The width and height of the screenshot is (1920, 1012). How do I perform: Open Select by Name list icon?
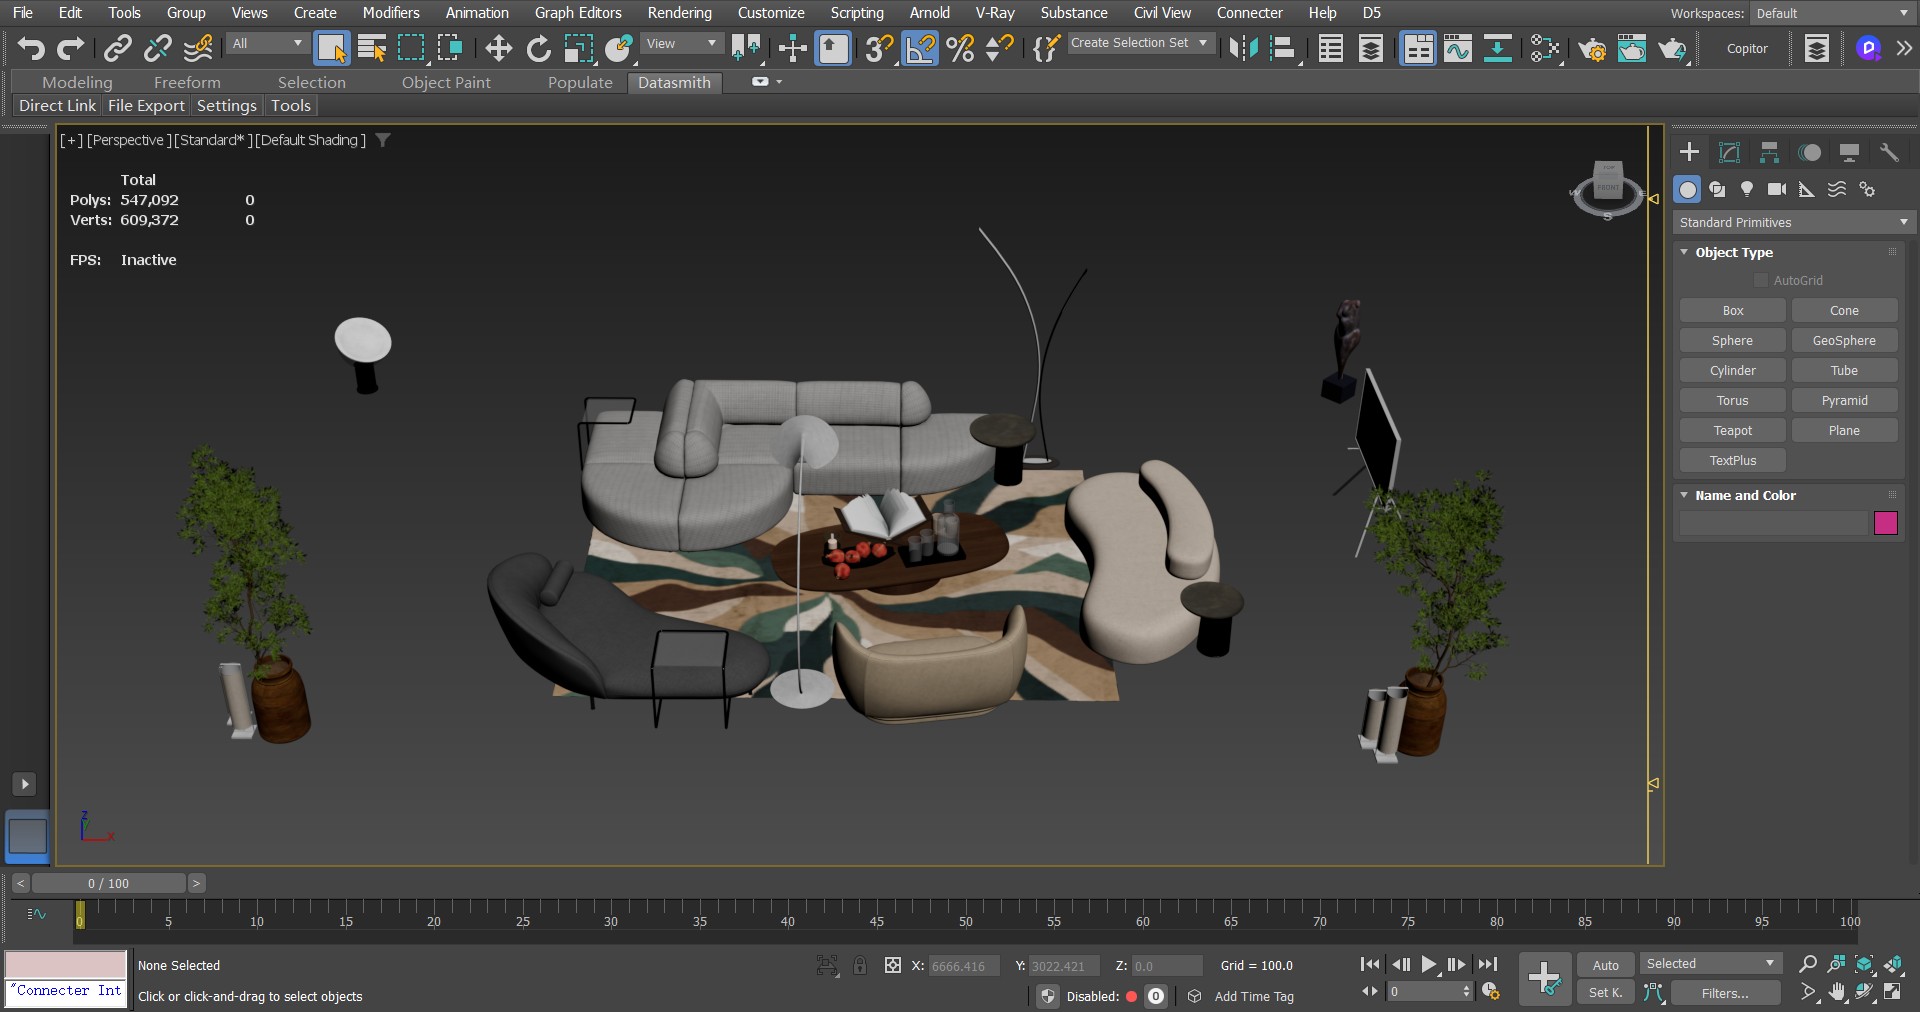tap(372, 48)
